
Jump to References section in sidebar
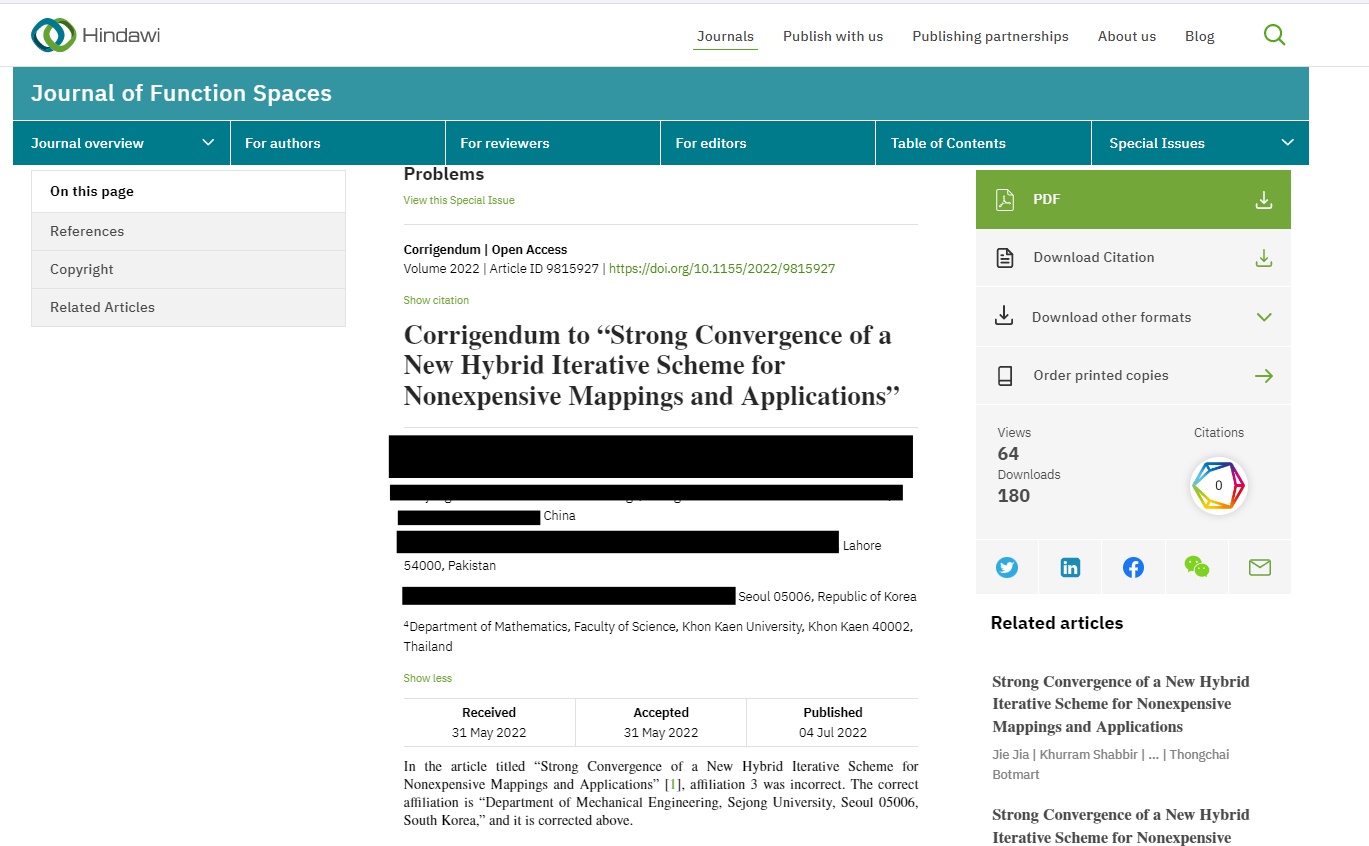88,231
